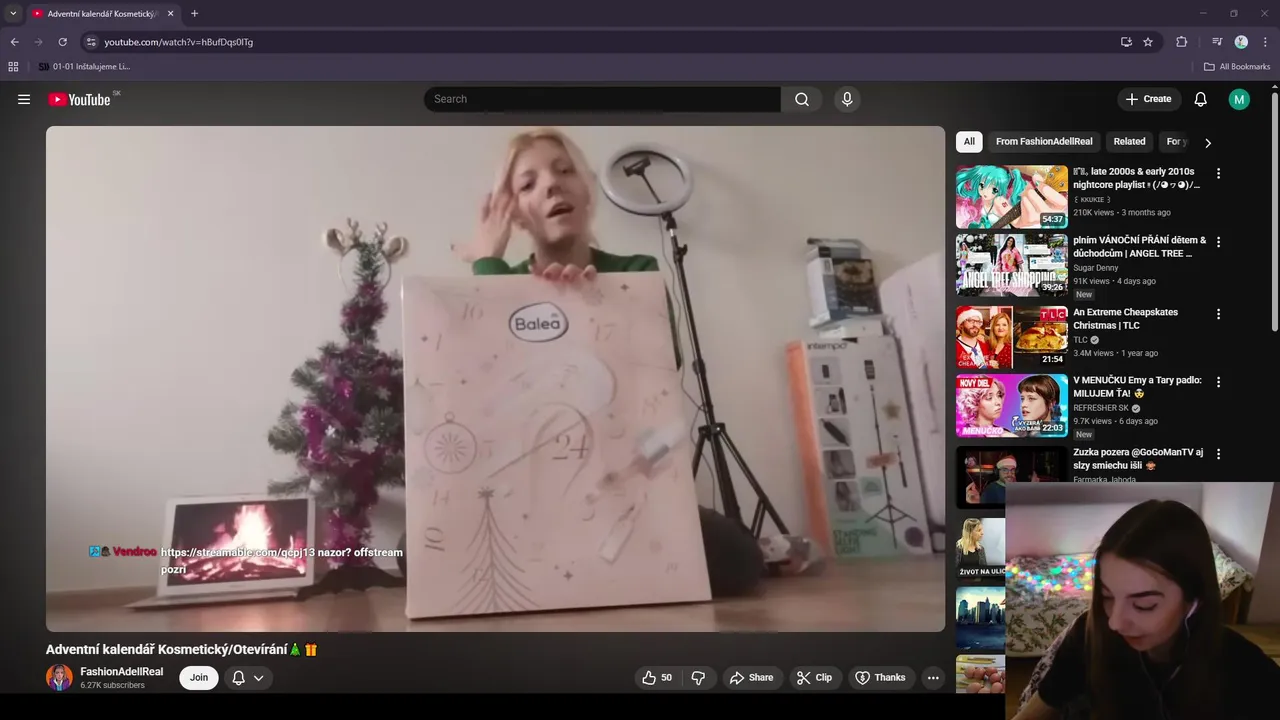Click the Create button
The height and width of the screenshot is (720, 1280).
point(1148,99)
